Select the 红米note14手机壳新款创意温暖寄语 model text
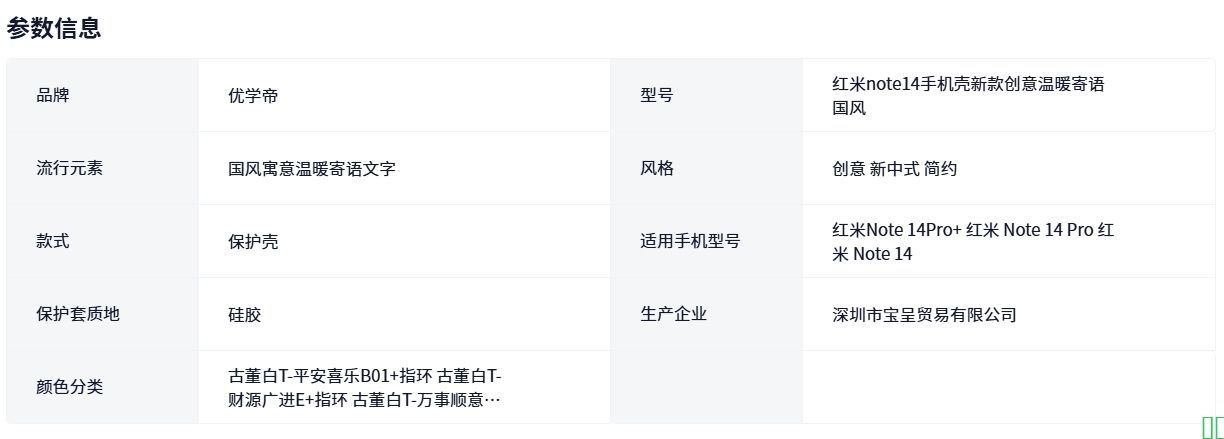This screenshot has width=1224, height=439. (967, 84)
